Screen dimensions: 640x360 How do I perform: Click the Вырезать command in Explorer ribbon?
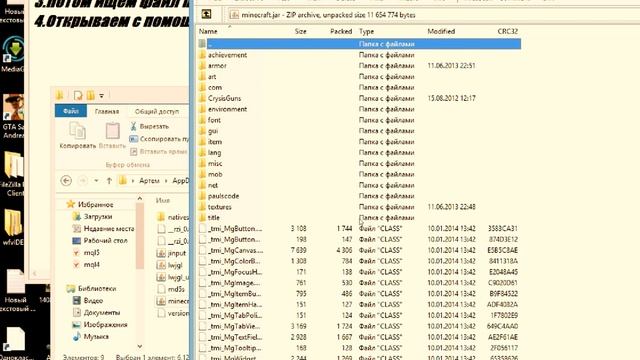[x=149, y=127]
